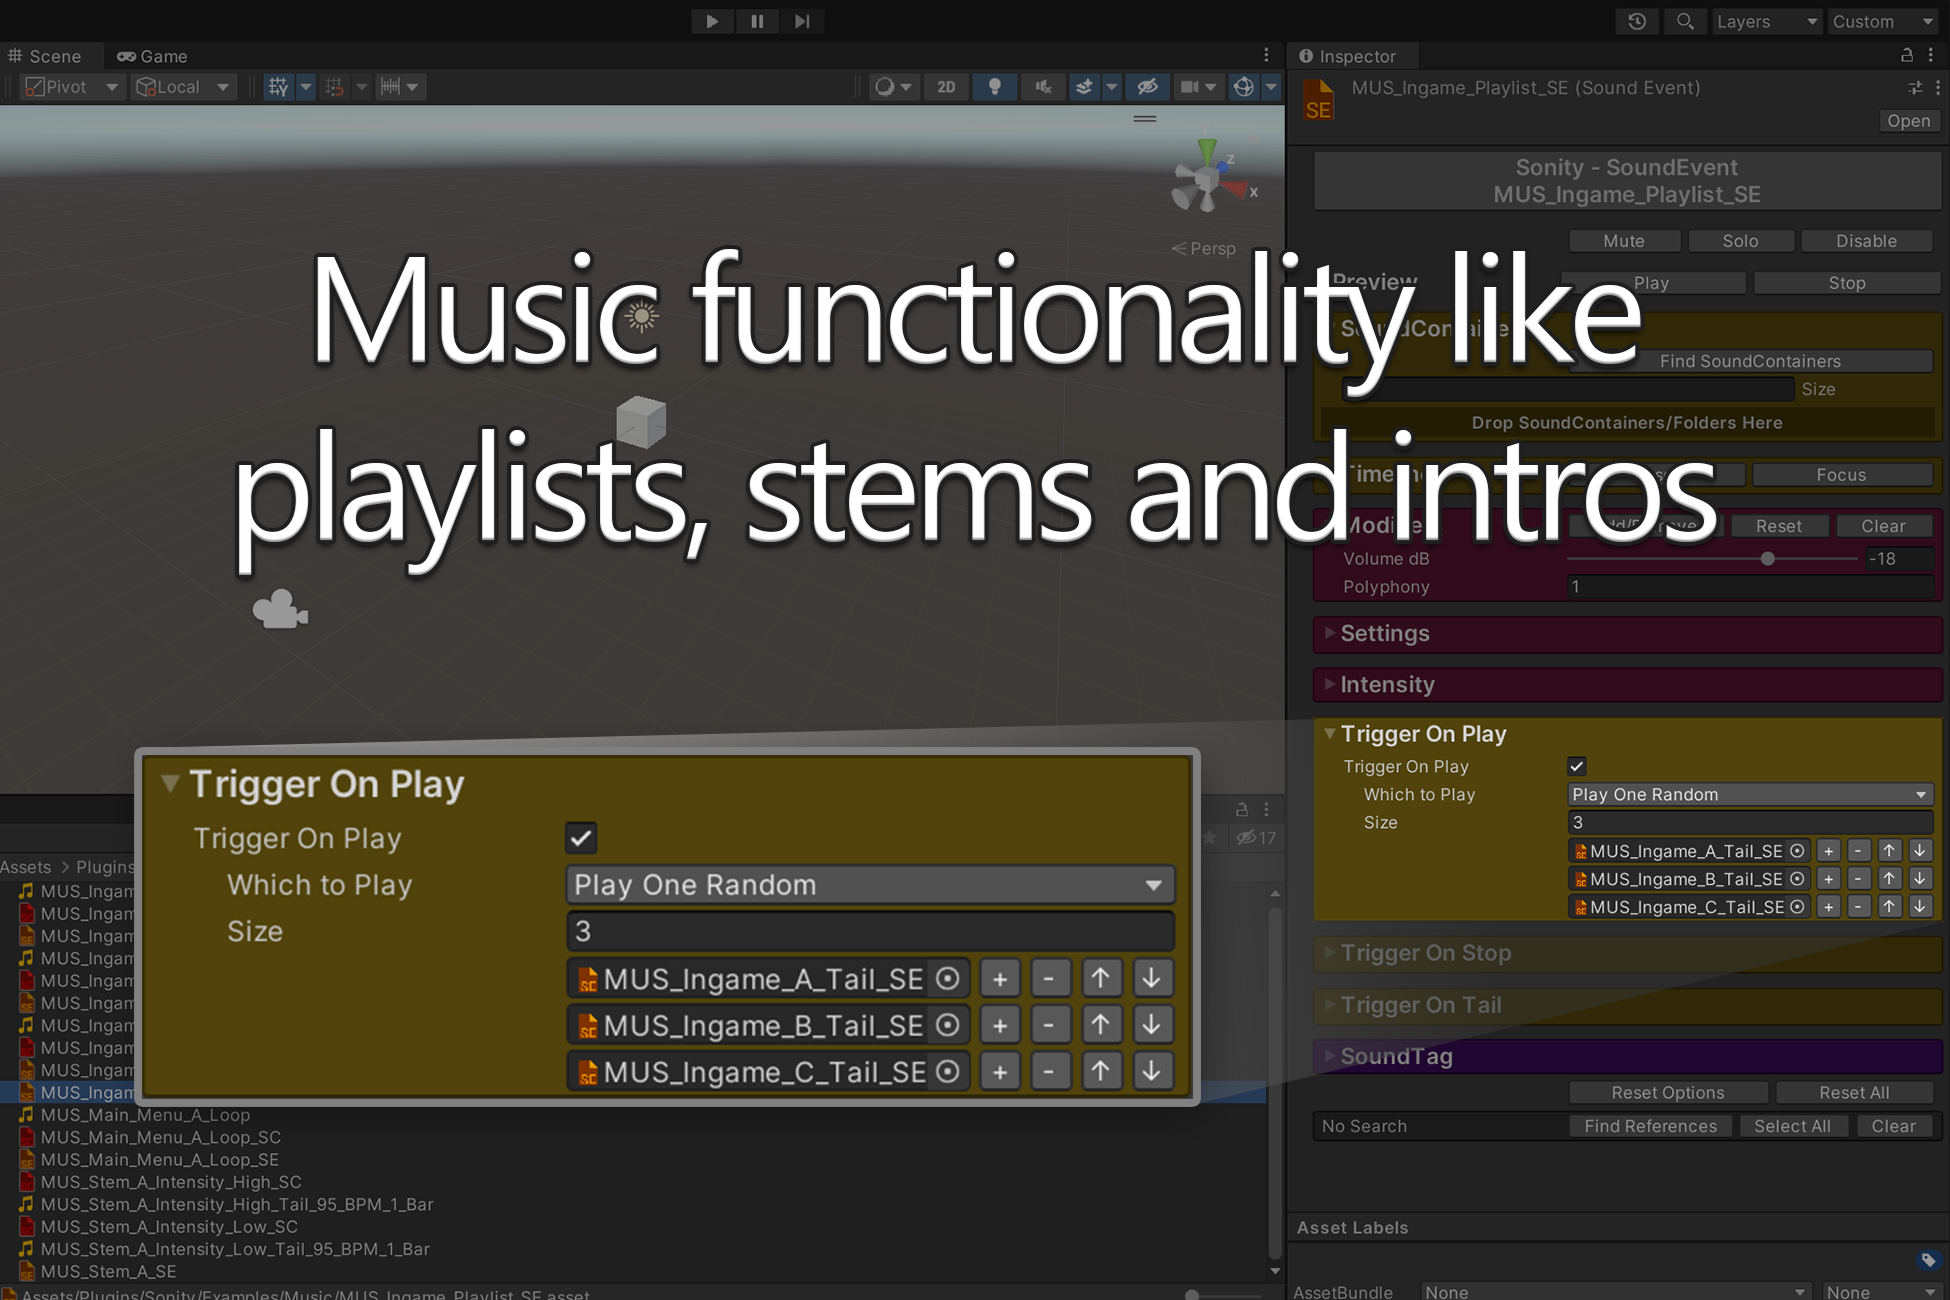The height and width of the screenshot is (1300, 1950).
Task: Mute scene audio with speaker icon
Action: point(1043,87)
